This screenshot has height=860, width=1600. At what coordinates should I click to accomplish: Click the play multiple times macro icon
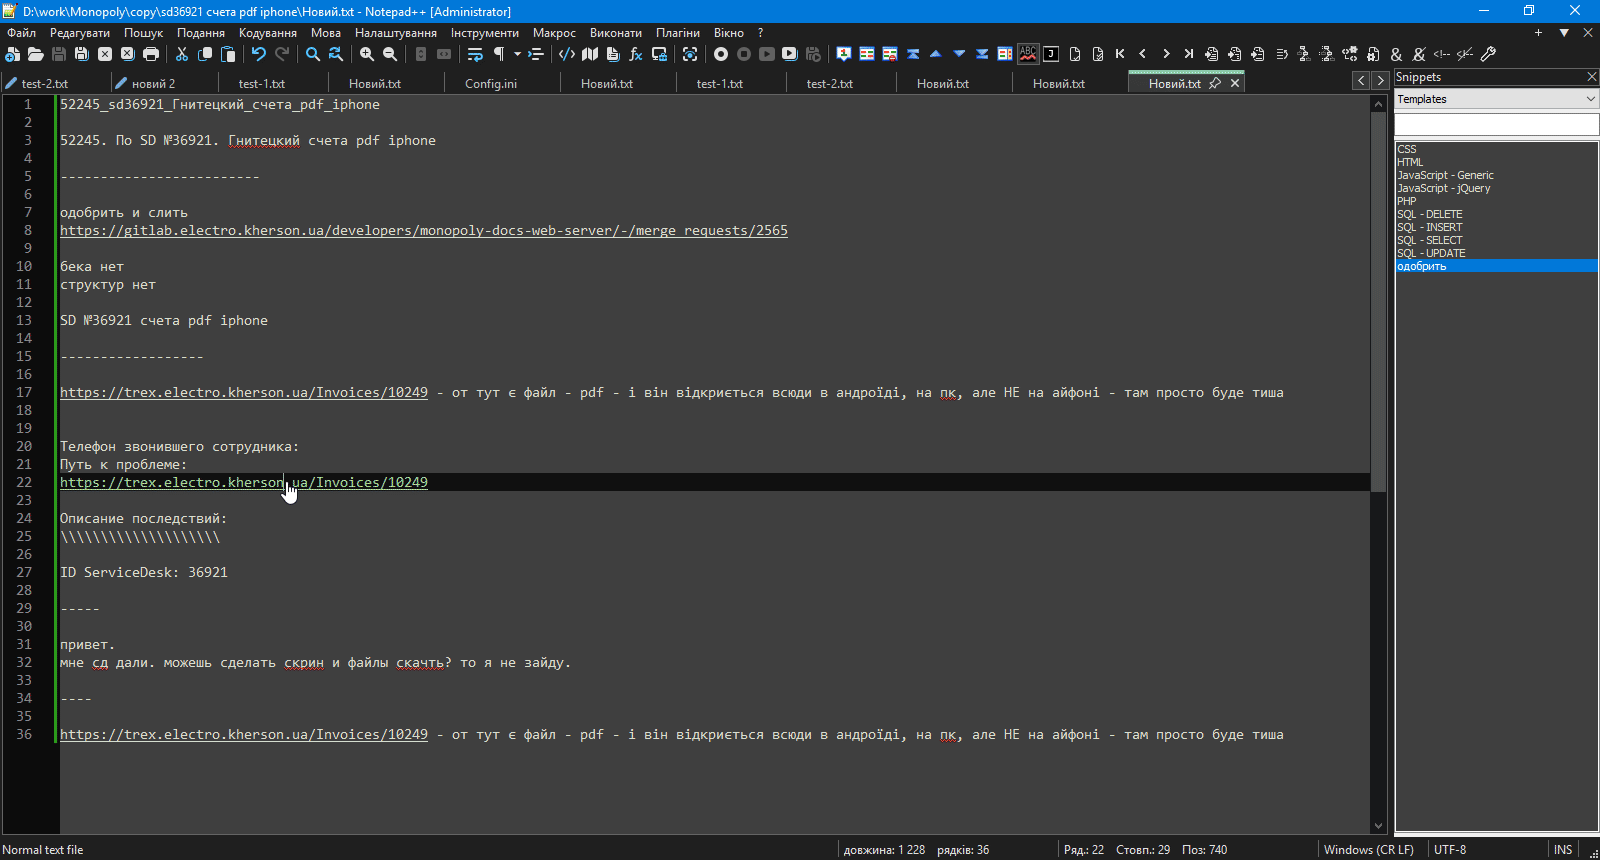[790, 54]
